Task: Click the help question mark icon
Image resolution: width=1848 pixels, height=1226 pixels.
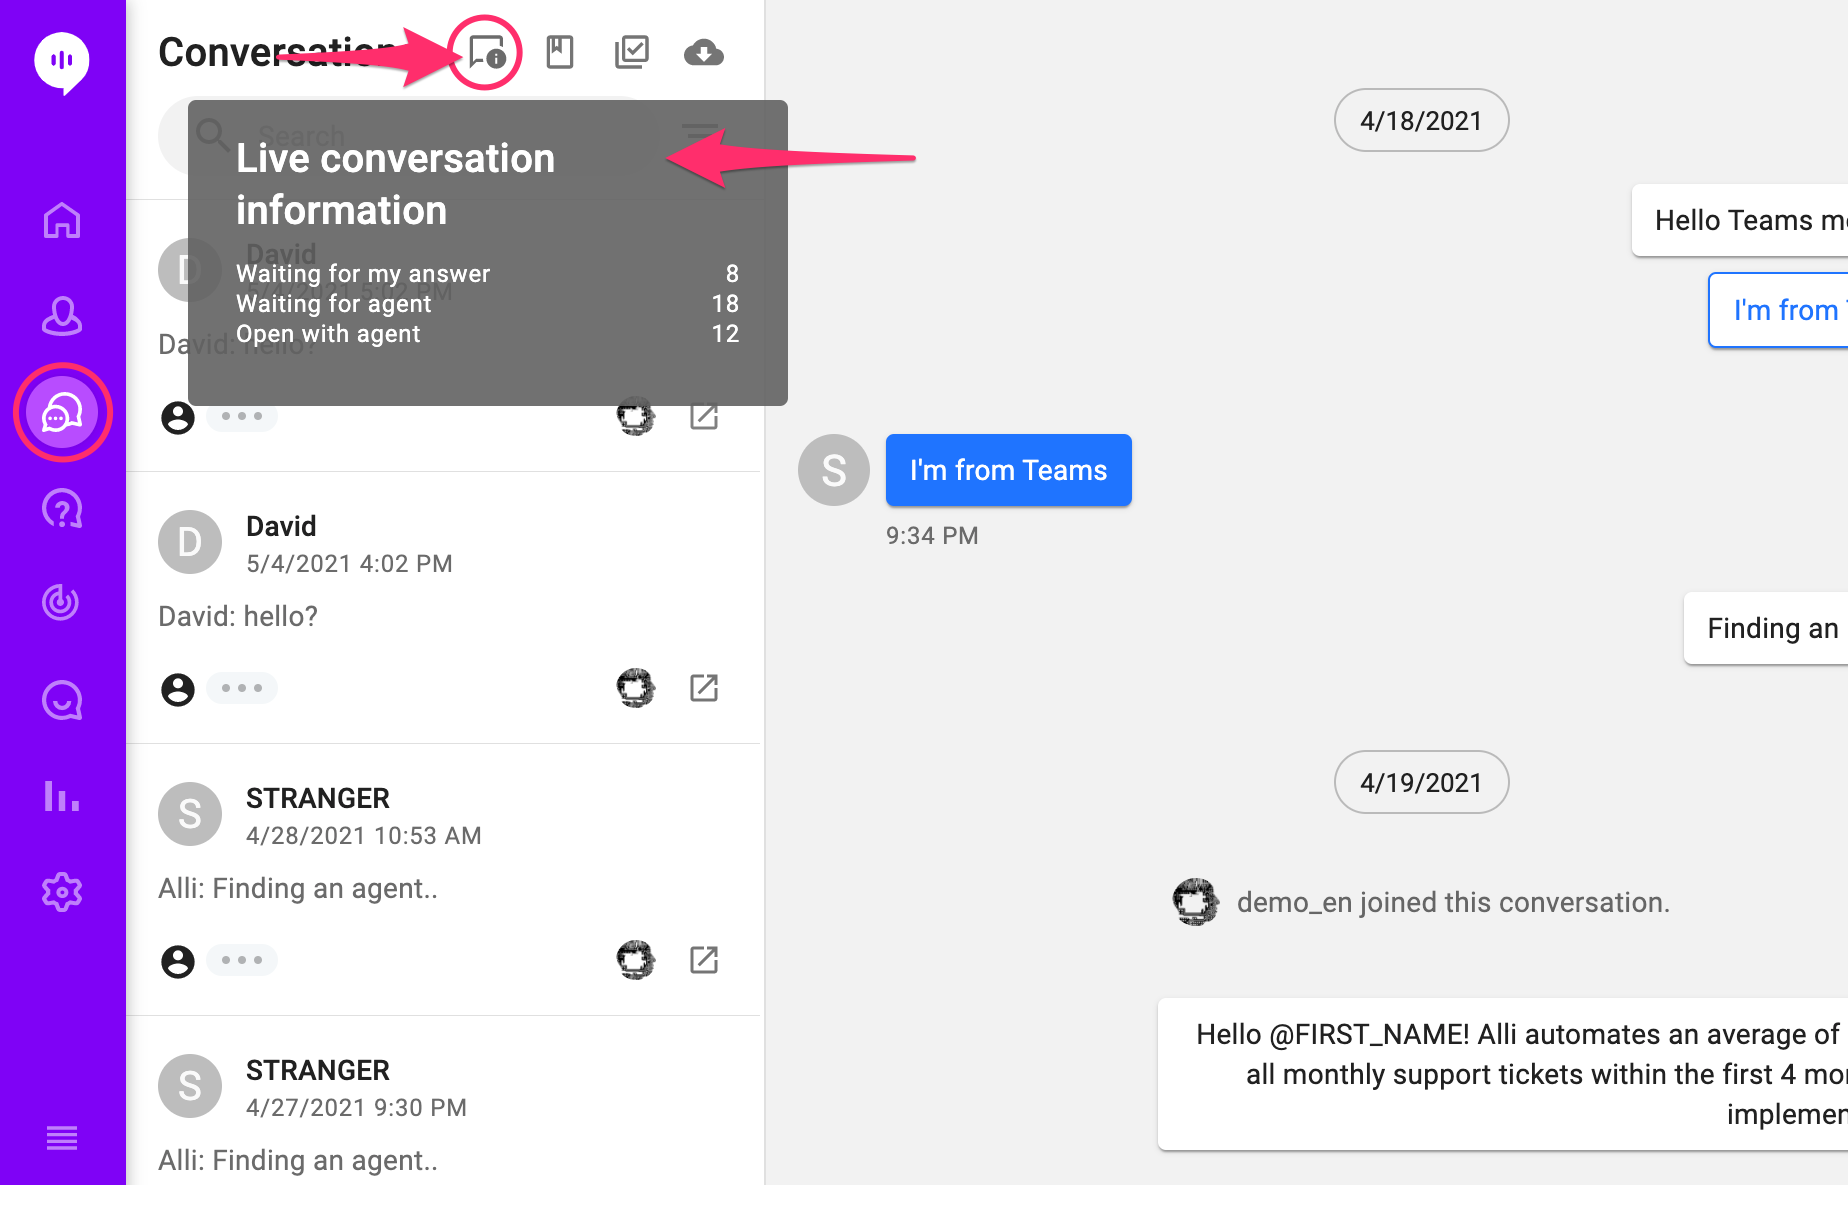Action: click(62, 508)
